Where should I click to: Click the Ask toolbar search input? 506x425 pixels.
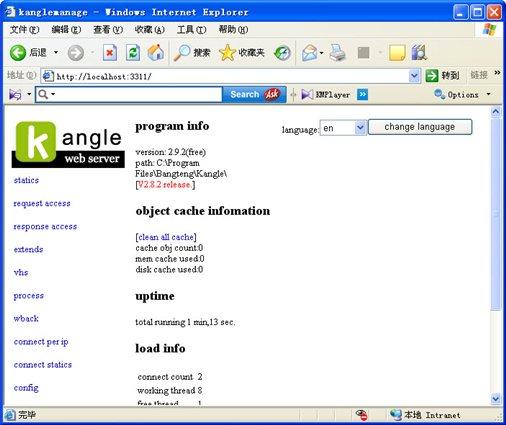pyautogui.click(x=129, y=94)
